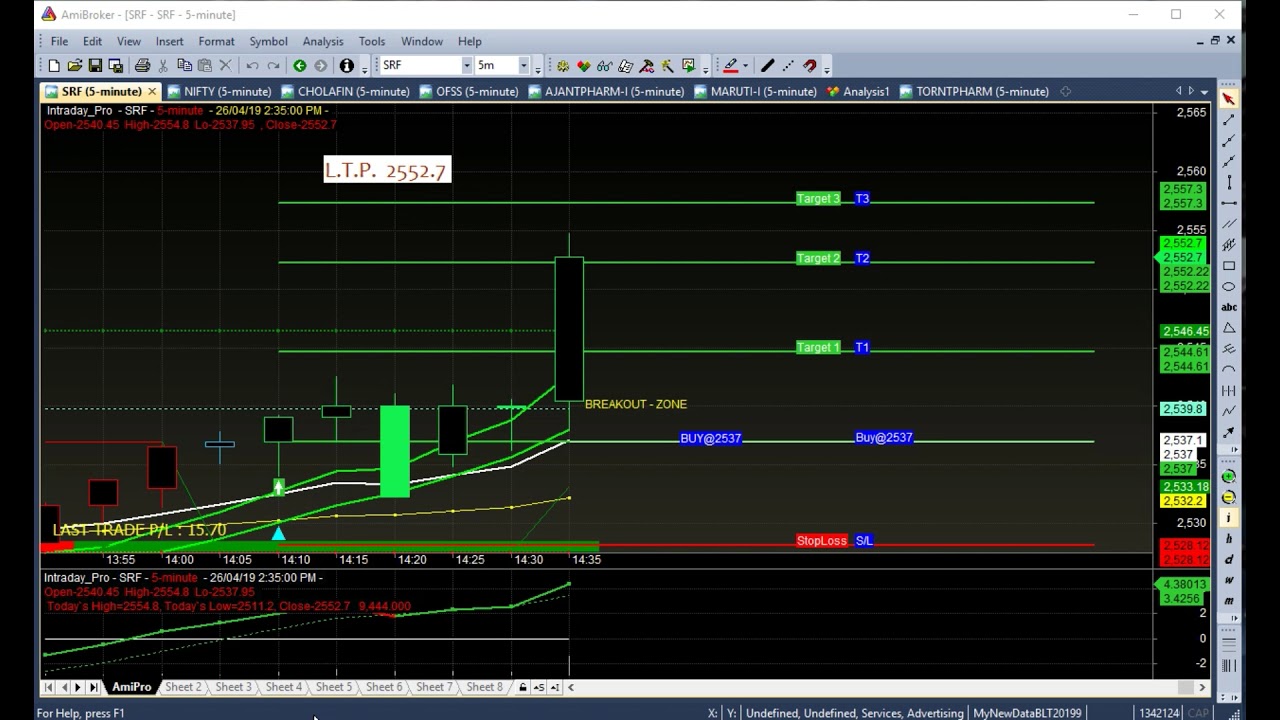1280x720 pixels.
Task: Select the triangle drawing tool
Action: pos(1229,328)
